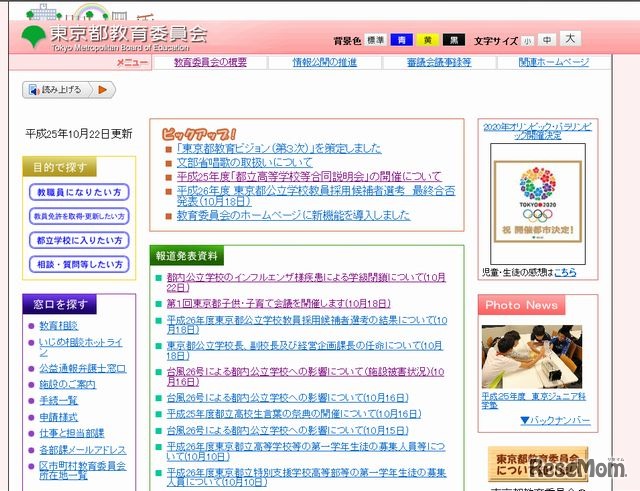640x491 pixels.
Task: Open 区市町村教育委員会所在地一覧 link
Action: [82, 471]
